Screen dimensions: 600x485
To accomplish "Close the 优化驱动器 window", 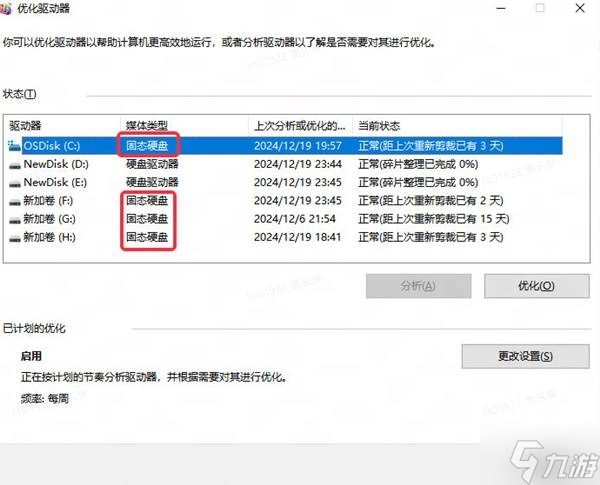I will click(x=580, y=8).
